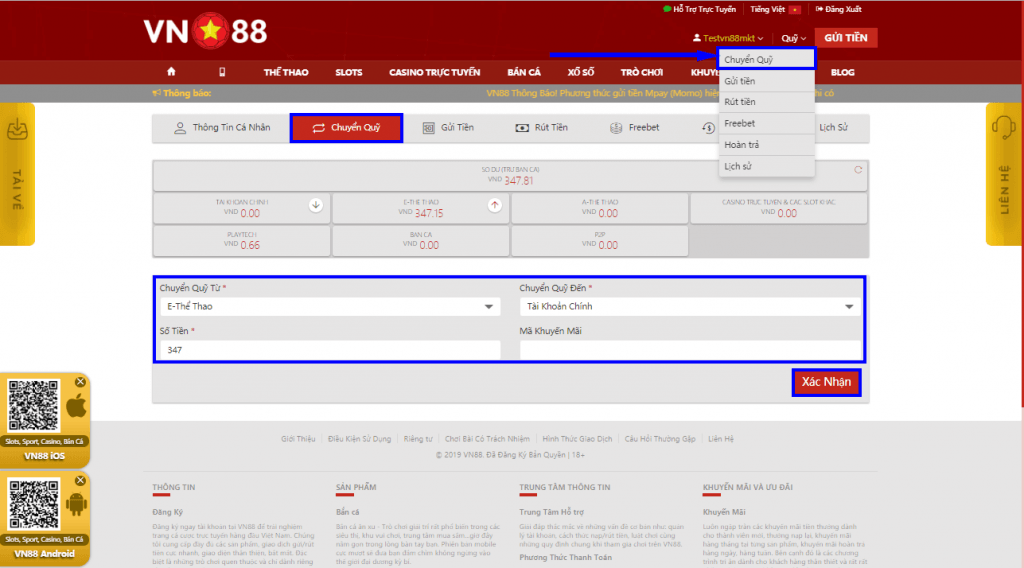Click the Xác Nhận confirm button
This screenshot has width=1024, height=568.
tap(826, 383)
